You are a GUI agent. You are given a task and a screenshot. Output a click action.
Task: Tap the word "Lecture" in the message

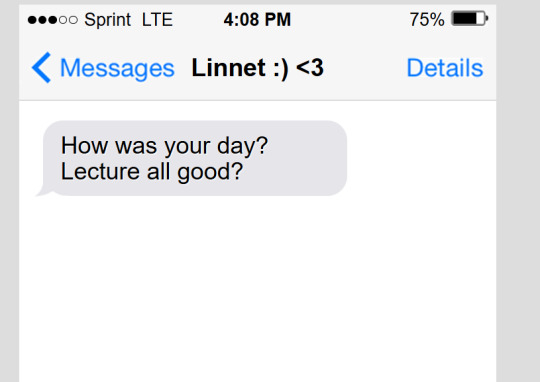pos(100,172)
